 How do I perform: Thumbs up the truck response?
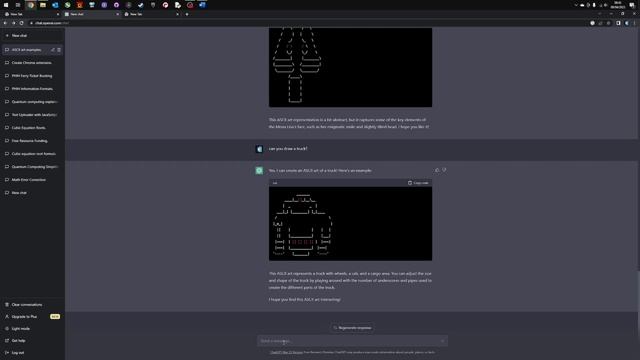click(437, 170)
